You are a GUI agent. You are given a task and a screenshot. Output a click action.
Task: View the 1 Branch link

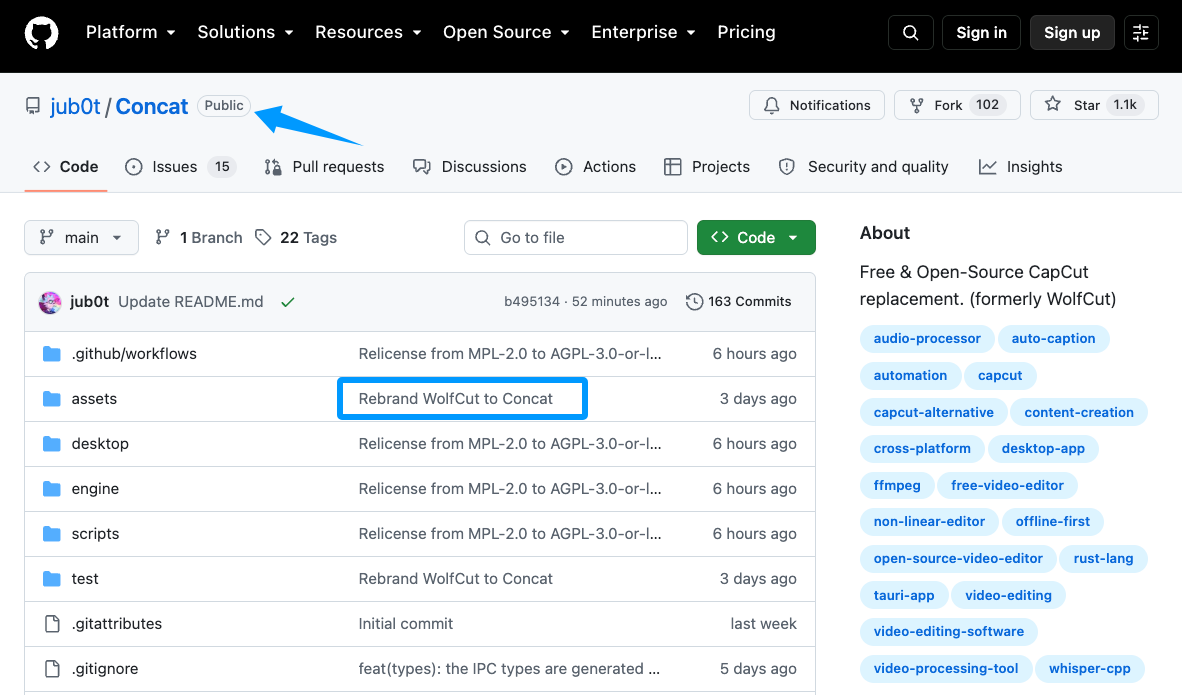tap(199, 237)
